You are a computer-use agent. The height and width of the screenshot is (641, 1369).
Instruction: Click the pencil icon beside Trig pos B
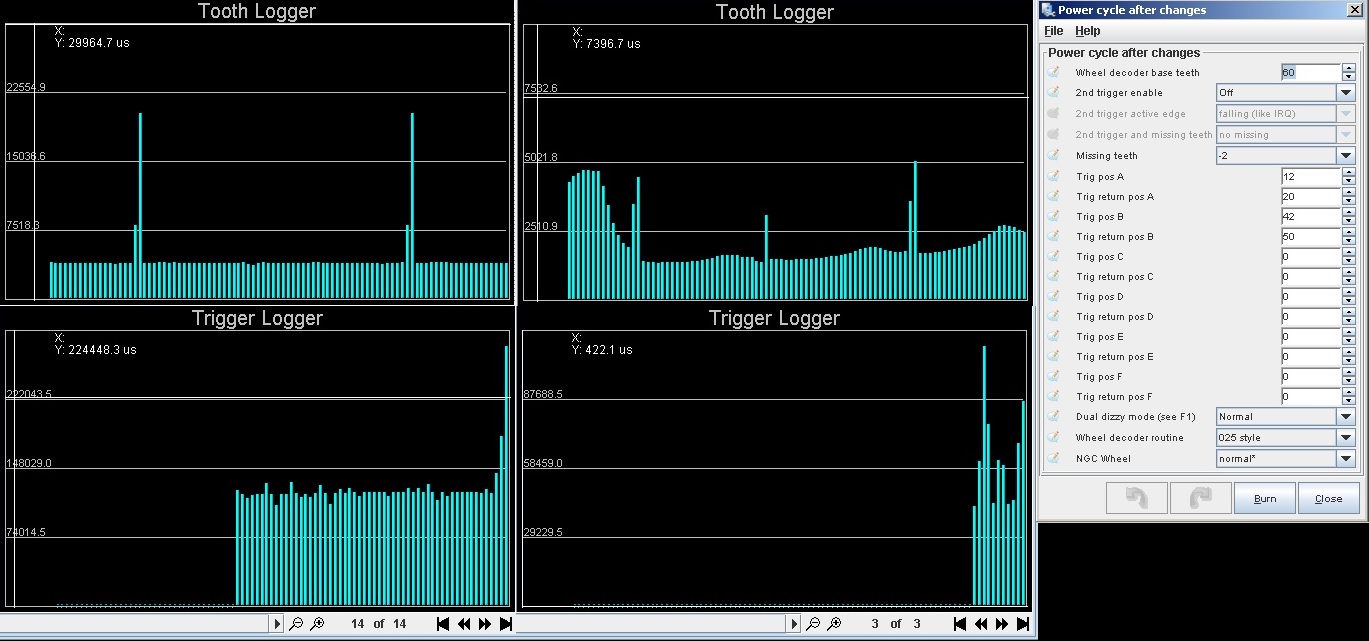coord(1053,216)
